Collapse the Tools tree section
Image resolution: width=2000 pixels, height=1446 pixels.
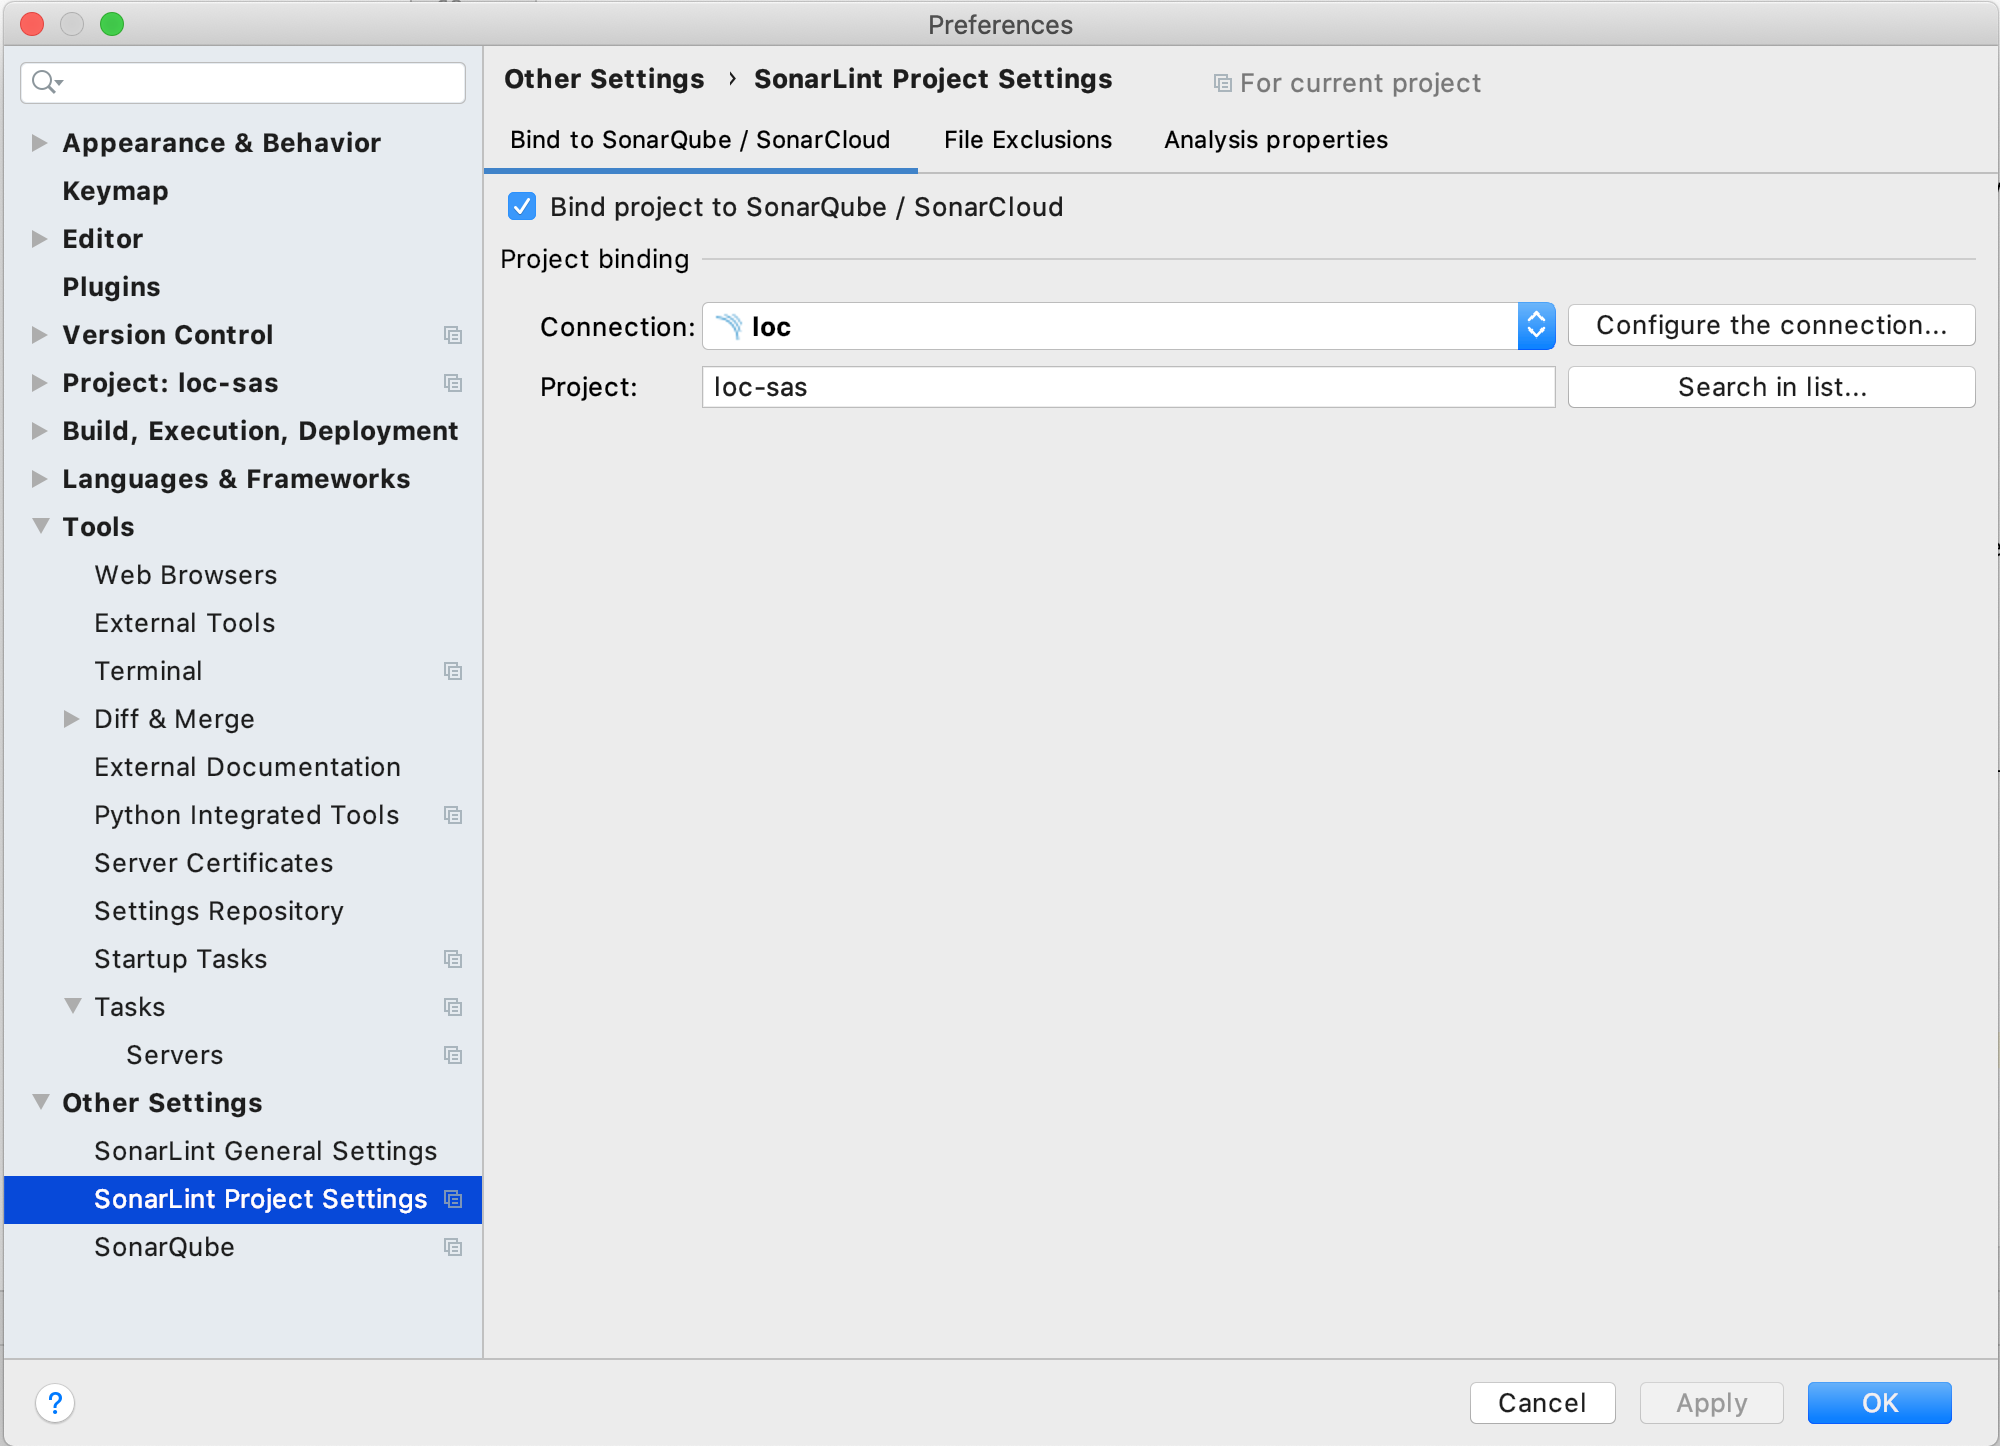coord(40,526)
